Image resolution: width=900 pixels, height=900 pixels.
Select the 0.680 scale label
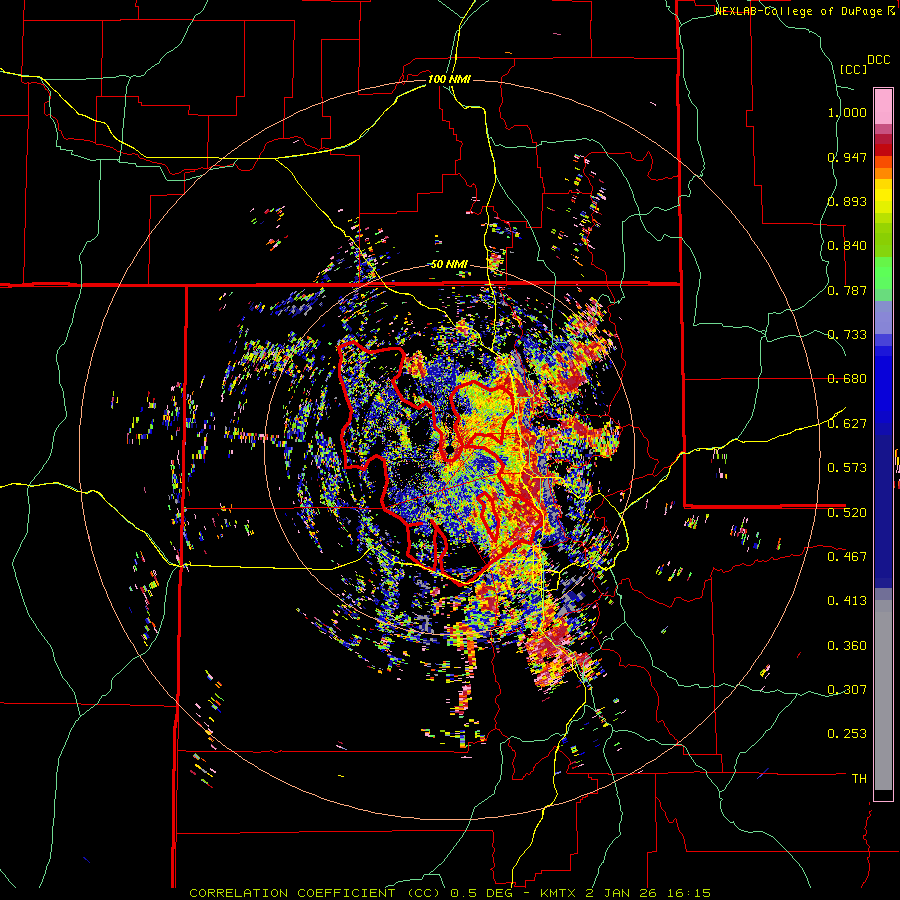coord(847,379)
